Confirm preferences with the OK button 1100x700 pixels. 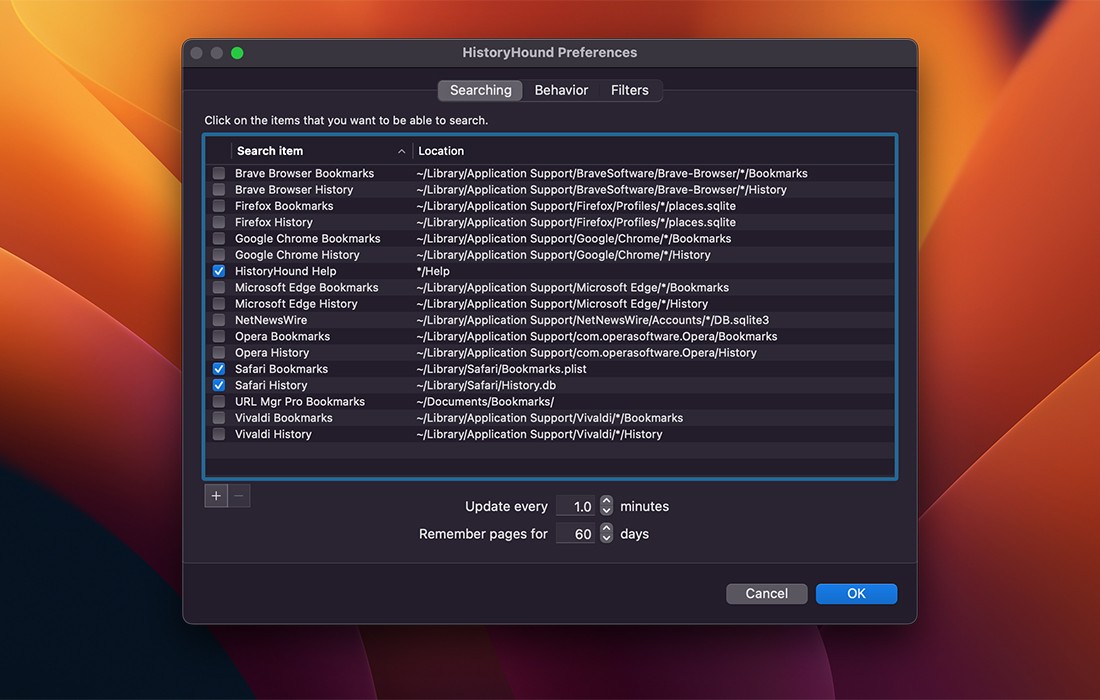856,593
